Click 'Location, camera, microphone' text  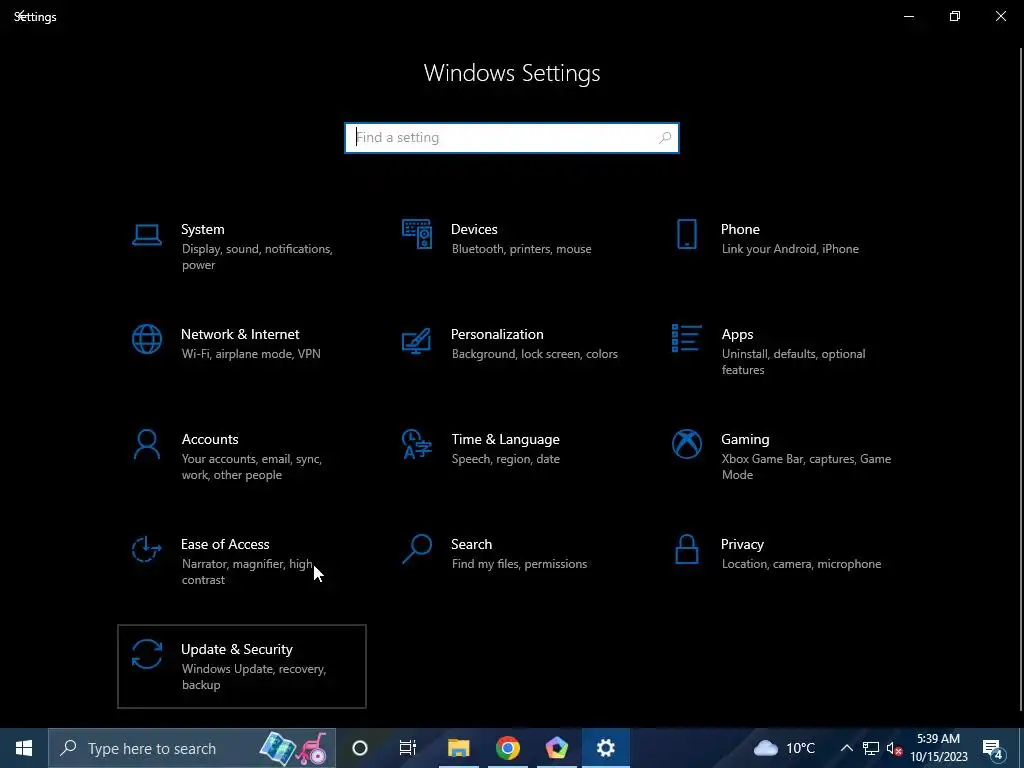pos(801,564)
